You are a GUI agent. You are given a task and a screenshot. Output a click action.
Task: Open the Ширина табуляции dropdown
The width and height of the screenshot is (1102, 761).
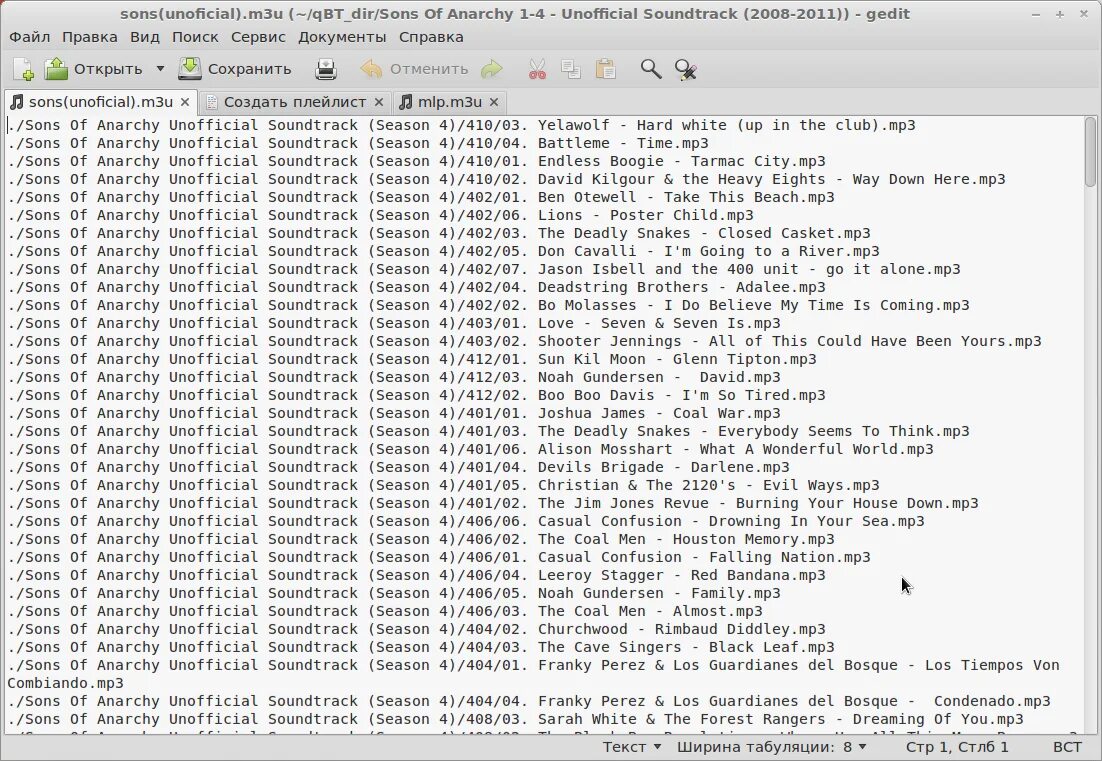[772, 746]
